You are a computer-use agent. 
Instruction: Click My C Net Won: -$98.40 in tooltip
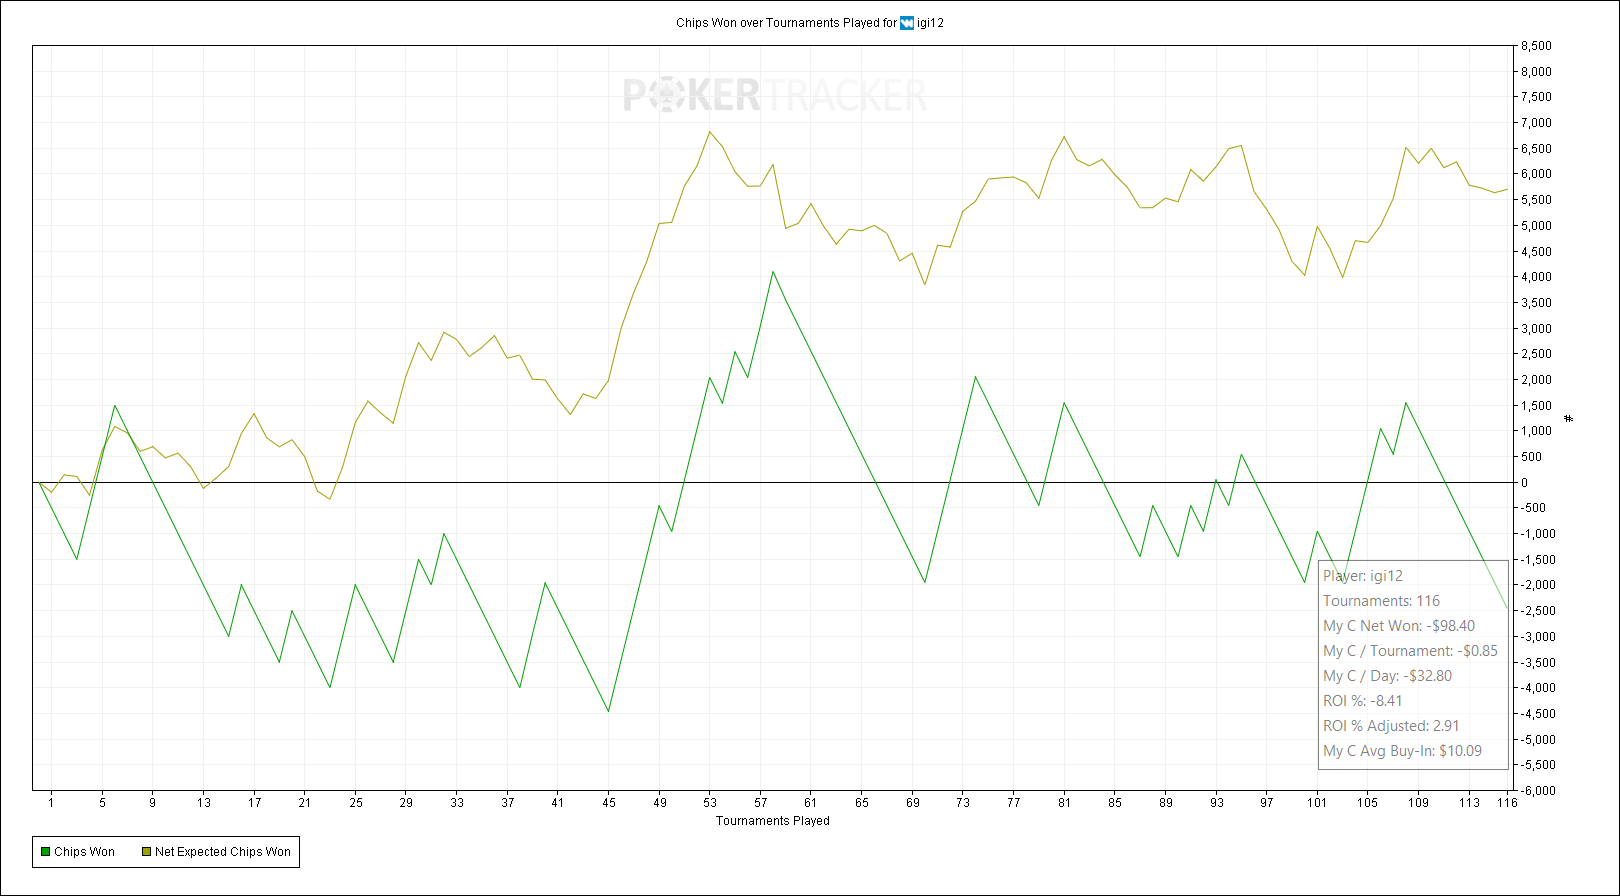(x=1398, y=626)
